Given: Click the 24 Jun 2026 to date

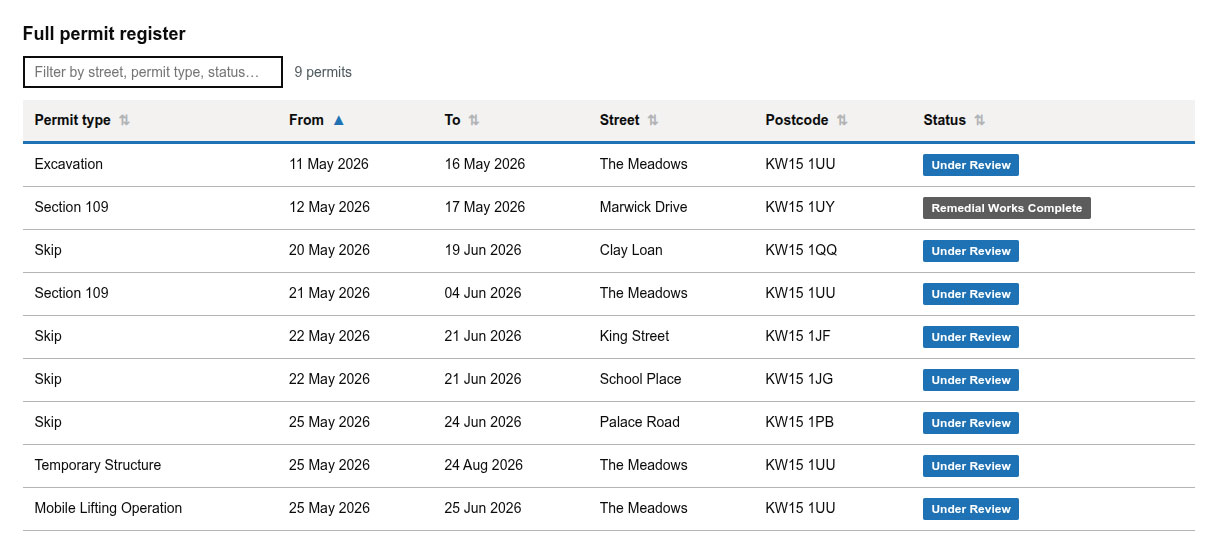Looking at the screenshot, I should (x=483, y=422).
